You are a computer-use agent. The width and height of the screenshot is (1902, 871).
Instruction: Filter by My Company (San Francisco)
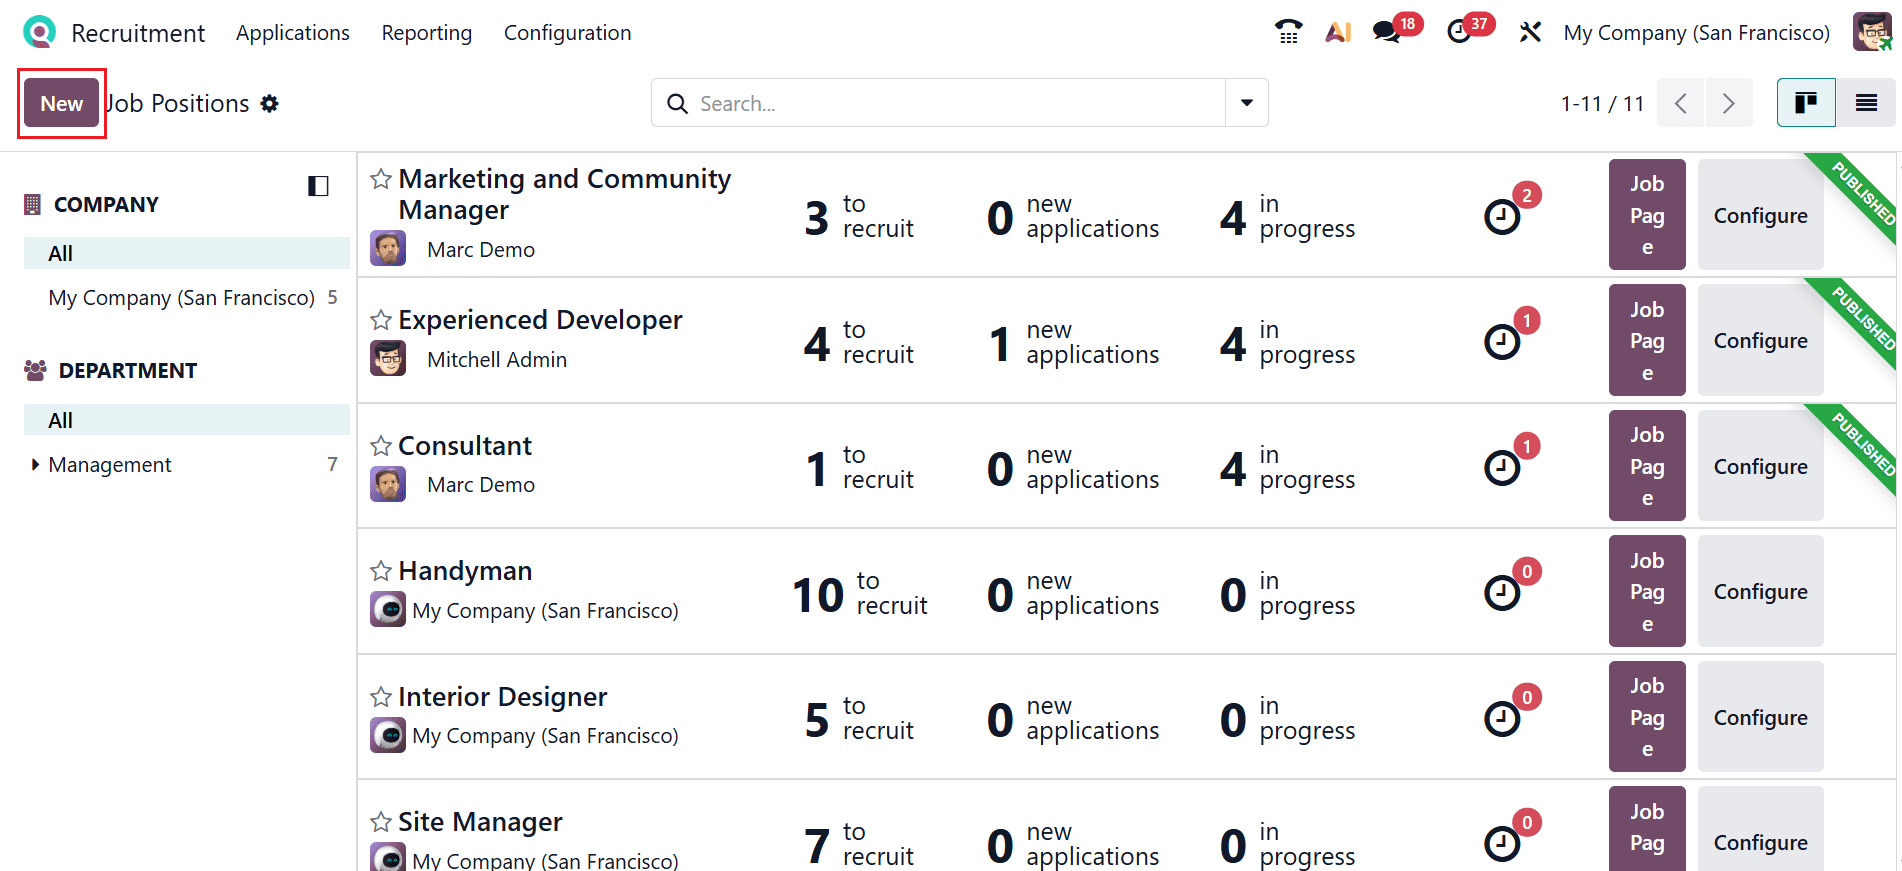pos(187,298)
